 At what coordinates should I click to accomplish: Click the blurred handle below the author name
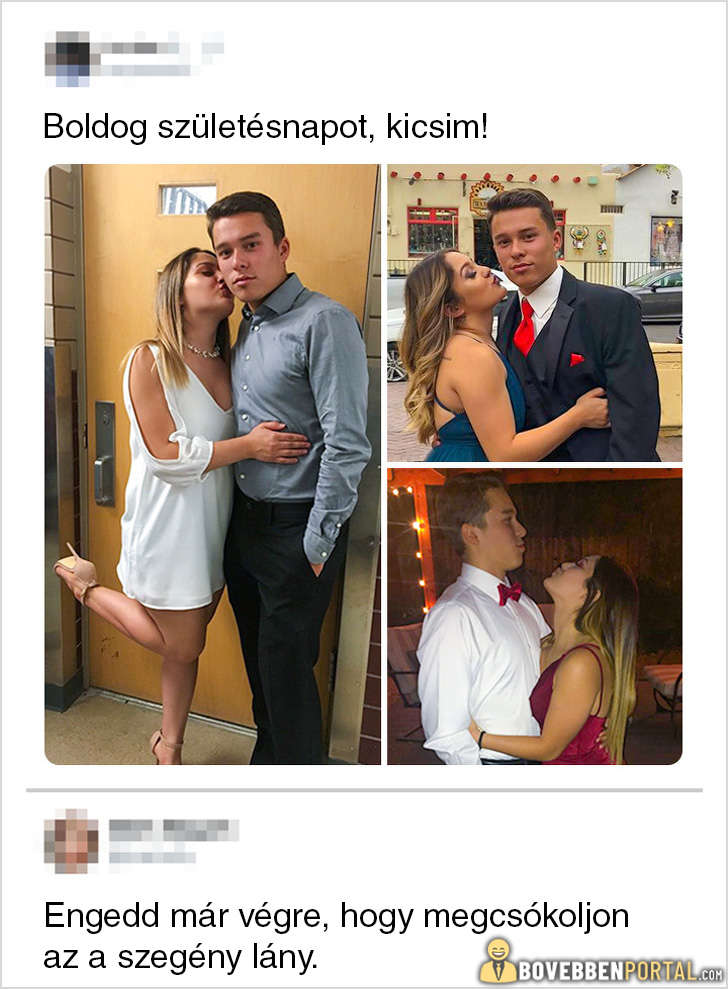click(x=145, y=69)
